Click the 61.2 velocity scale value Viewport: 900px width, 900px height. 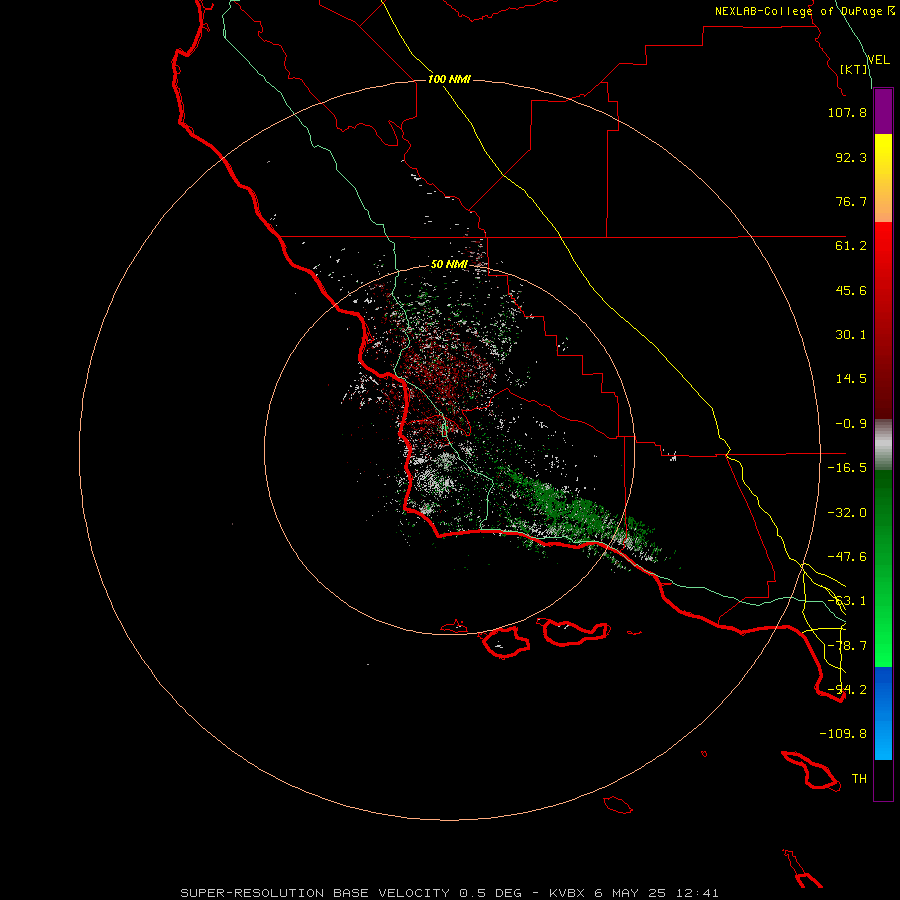pyautogui.click(x=851, y=246)
